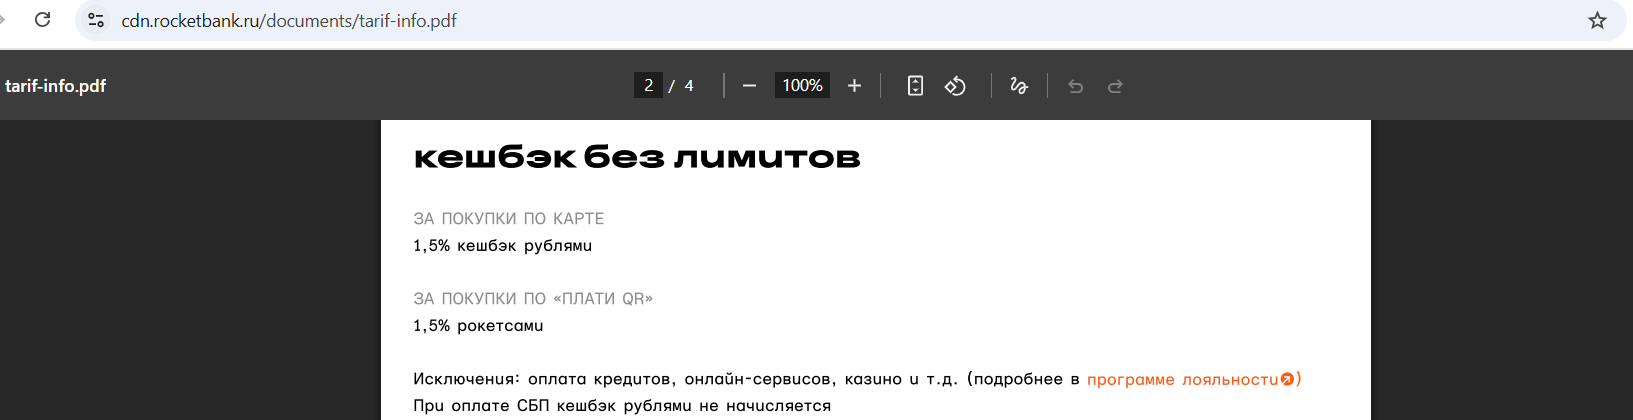Click the 100% zoom level field

[x=802, y=86]
